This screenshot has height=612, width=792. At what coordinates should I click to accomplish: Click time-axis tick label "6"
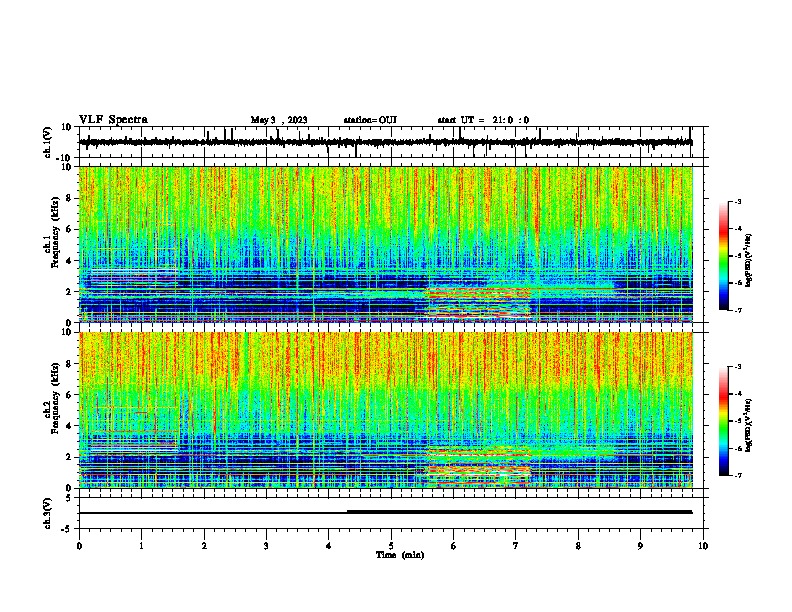[x=454, y=546]
